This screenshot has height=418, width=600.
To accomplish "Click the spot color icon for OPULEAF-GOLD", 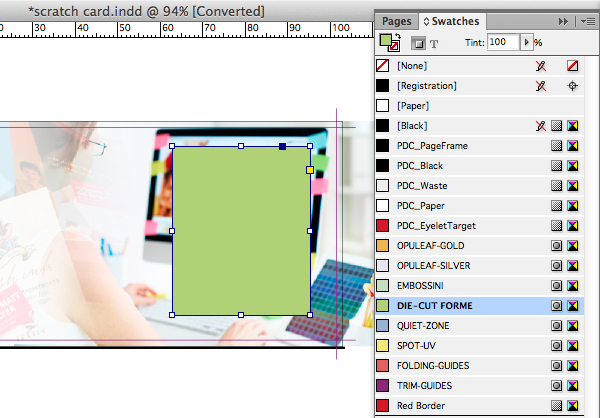I will coord(557,246).
